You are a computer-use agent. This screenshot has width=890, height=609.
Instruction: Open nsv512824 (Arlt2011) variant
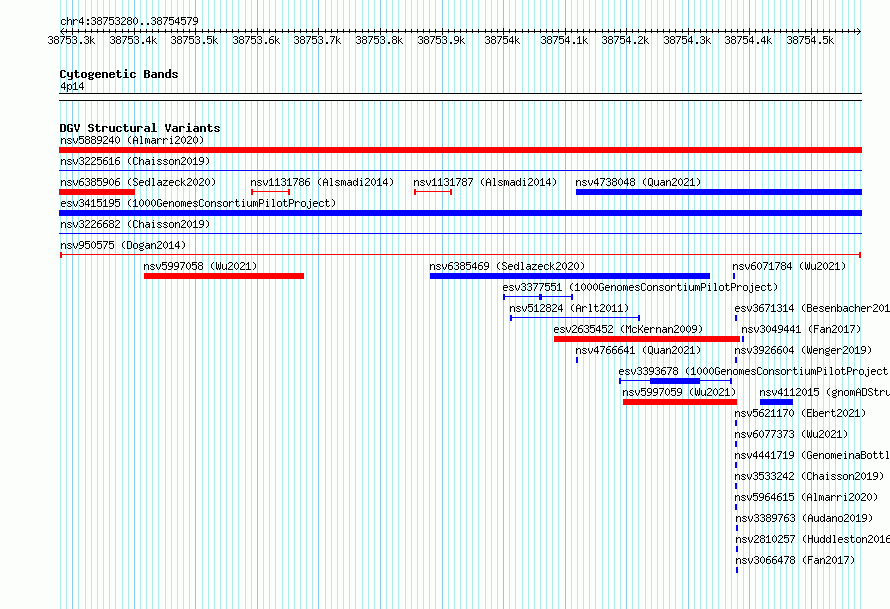[x=569, y=308]
